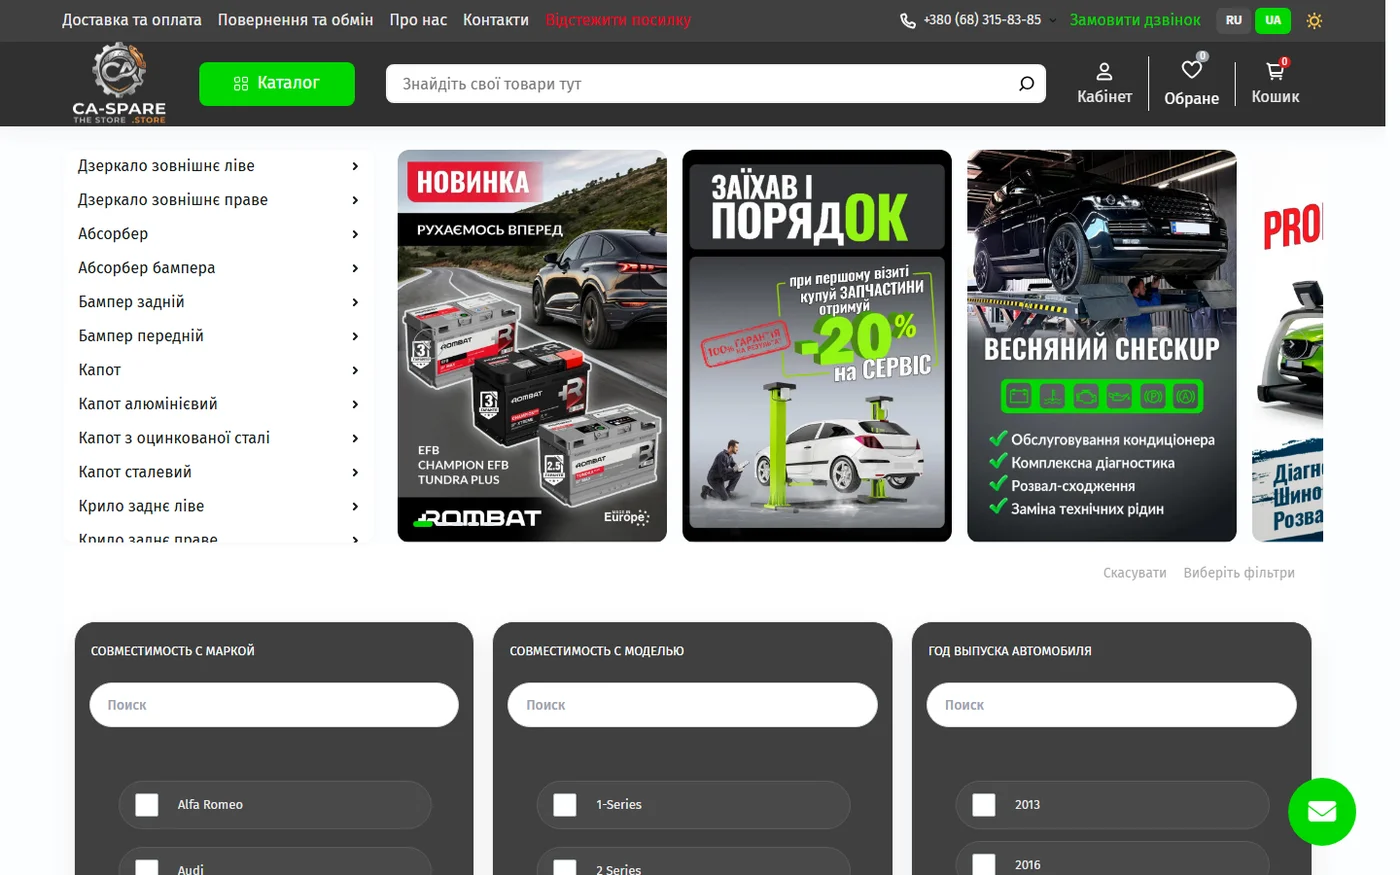1400x875 pixels.
Task: Expand the Дзеркало зовнішнє ліве chevron
Action: point(355,166)
